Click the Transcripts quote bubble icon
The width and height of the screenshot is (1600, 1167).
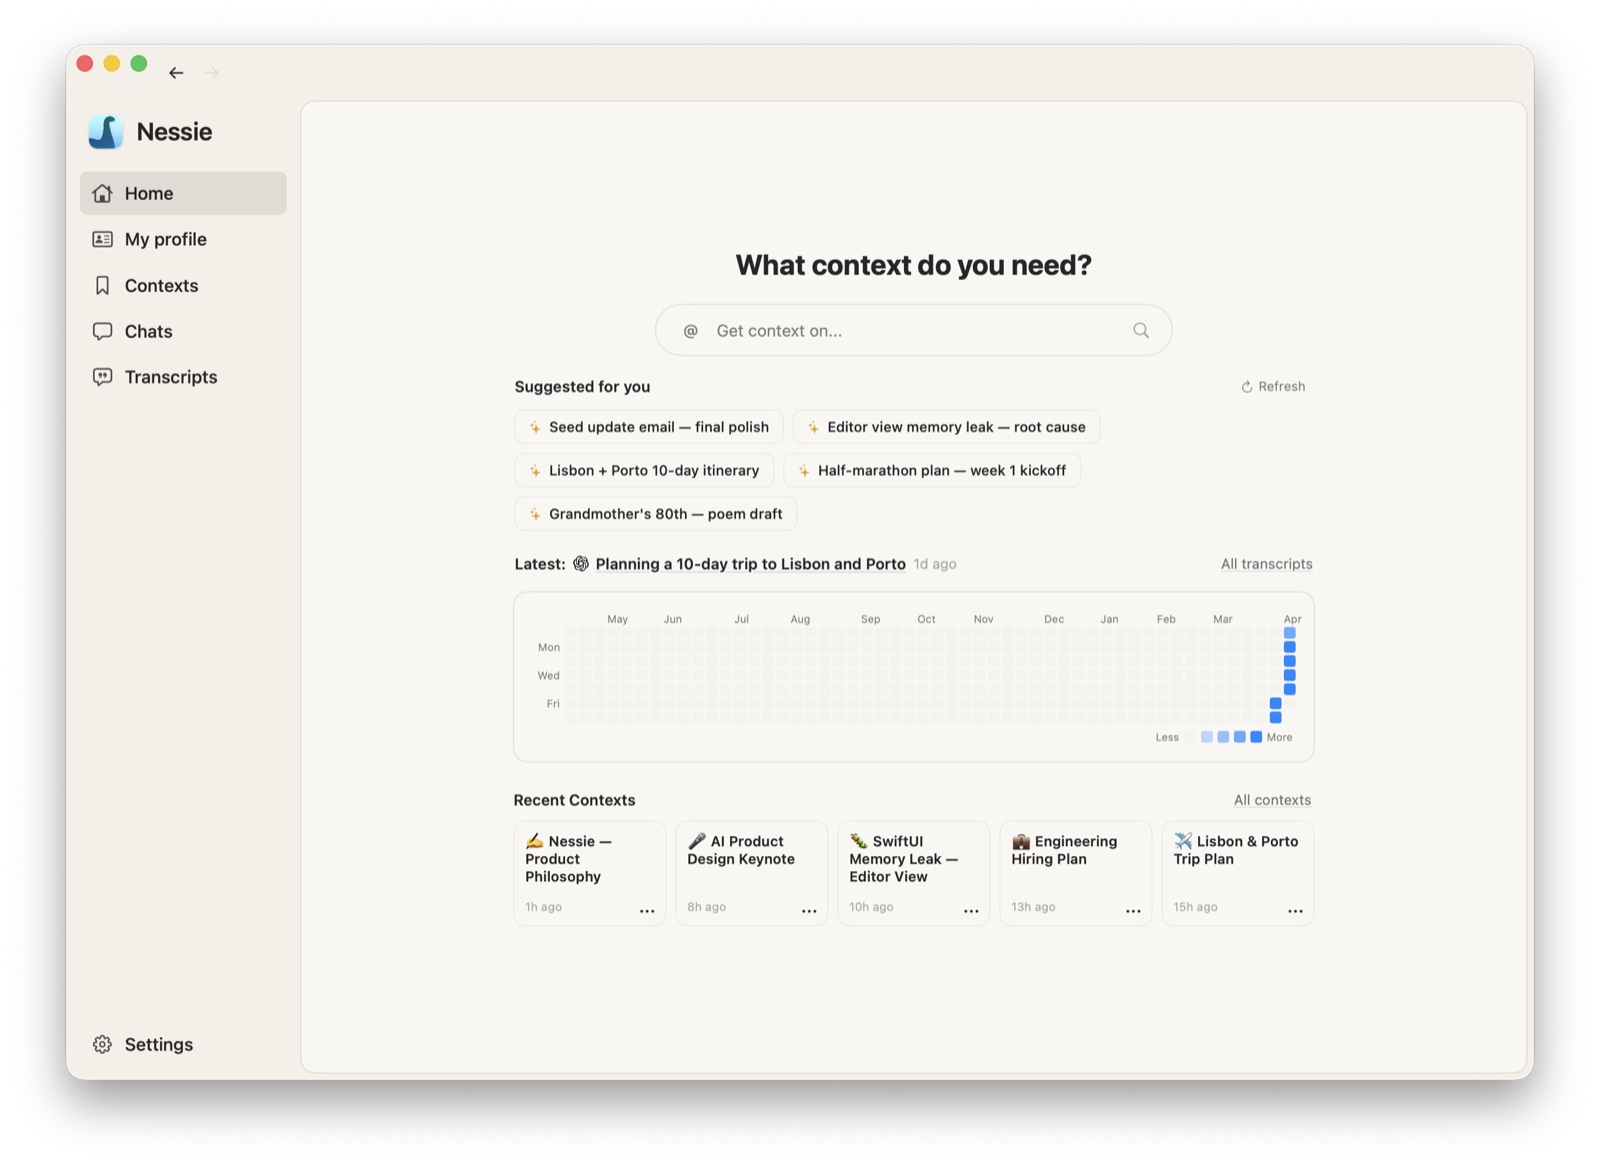pyautogui.click(x=102, y=377)
